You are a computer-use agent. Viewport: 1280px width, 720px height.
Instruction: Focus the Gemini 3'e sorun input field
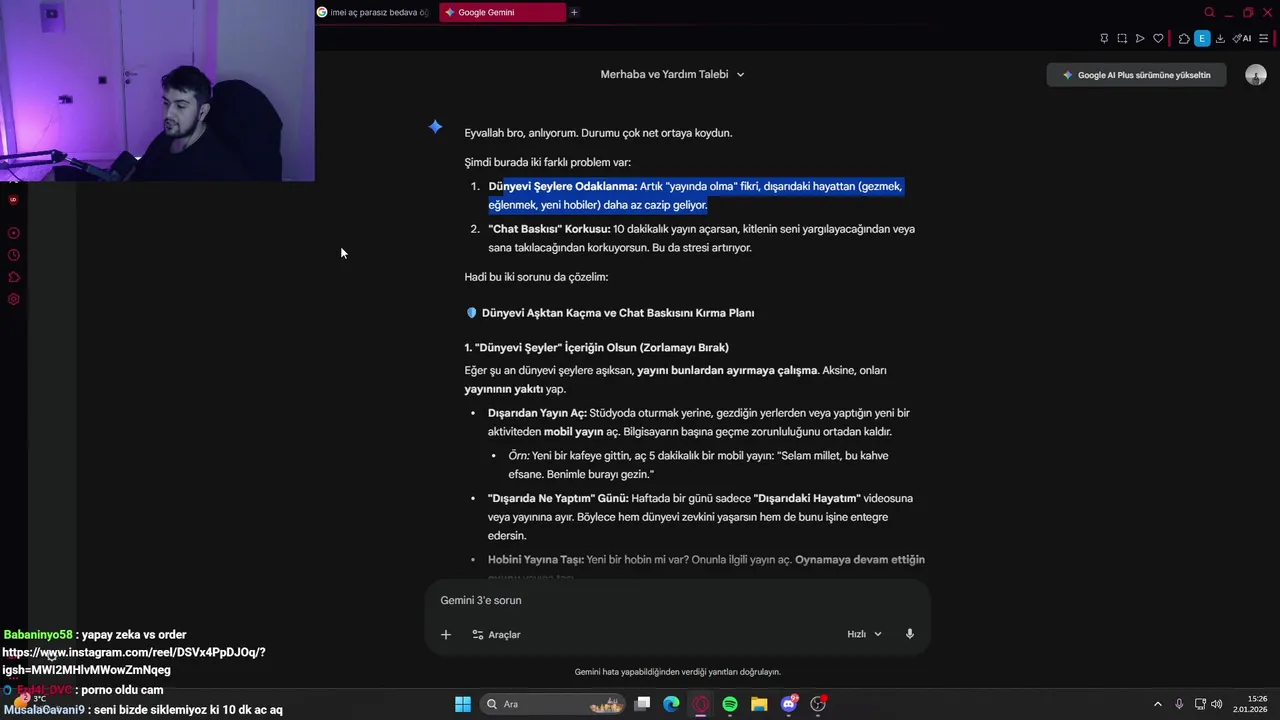[678, 600]
